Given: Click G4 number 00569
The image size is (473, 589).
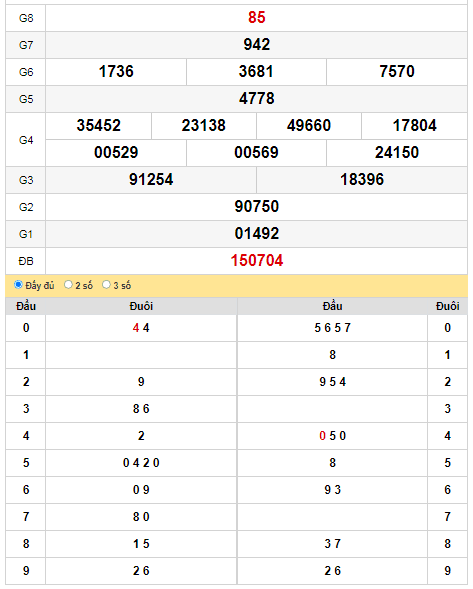Looking at the screenshot, I should pos(256,153).
